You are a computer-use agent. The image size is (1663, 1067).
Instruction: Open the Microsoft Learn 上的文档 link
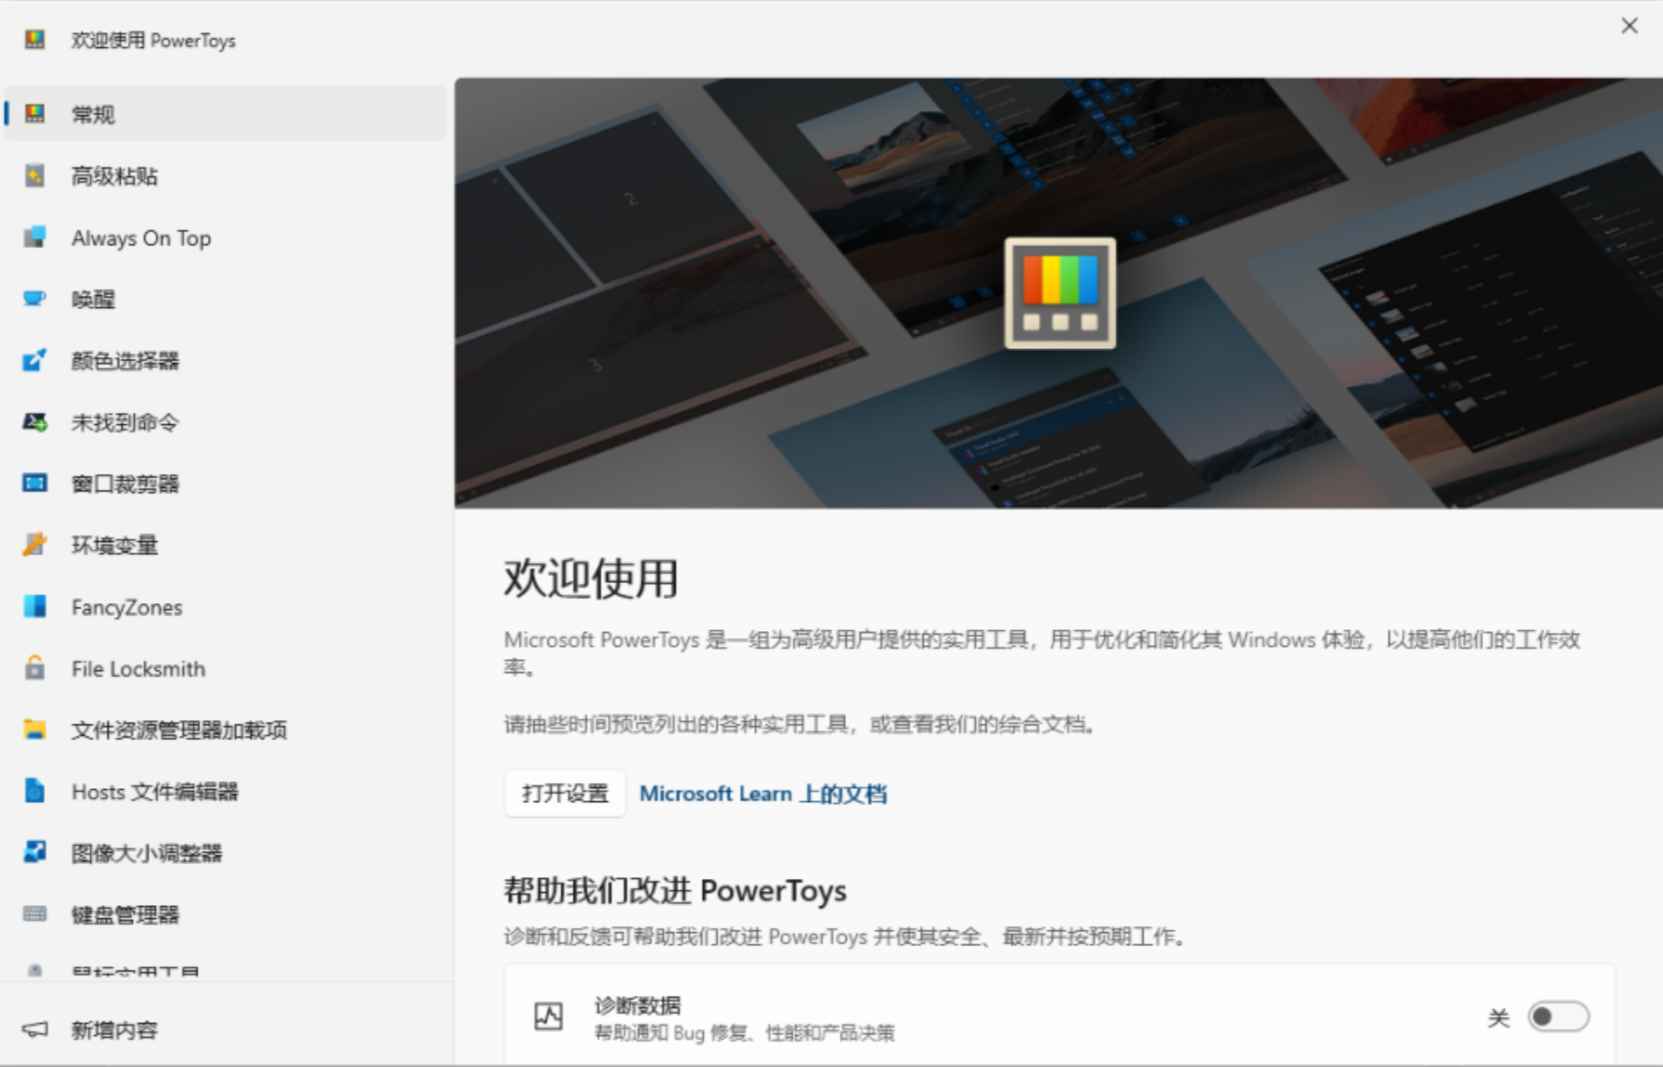[763, 793]
